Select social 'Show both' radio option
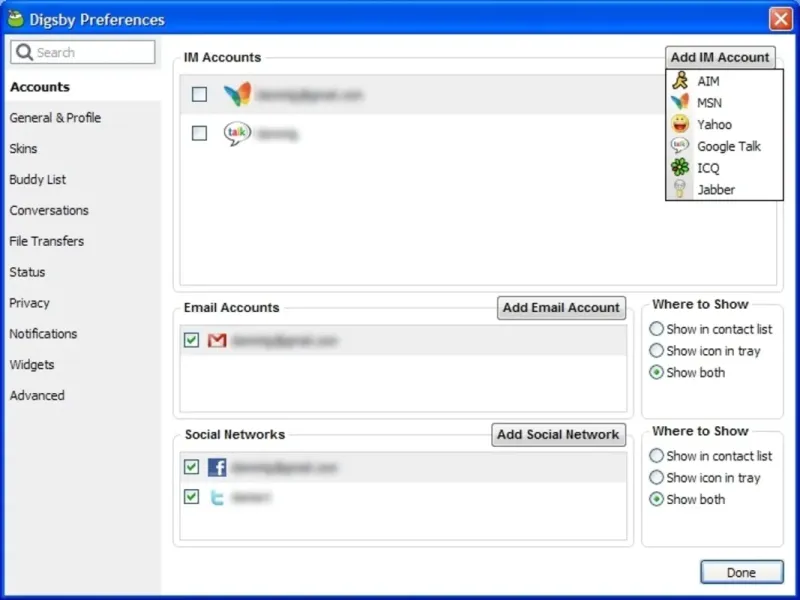This screenshot has height=600, width=800. (656, 499)
